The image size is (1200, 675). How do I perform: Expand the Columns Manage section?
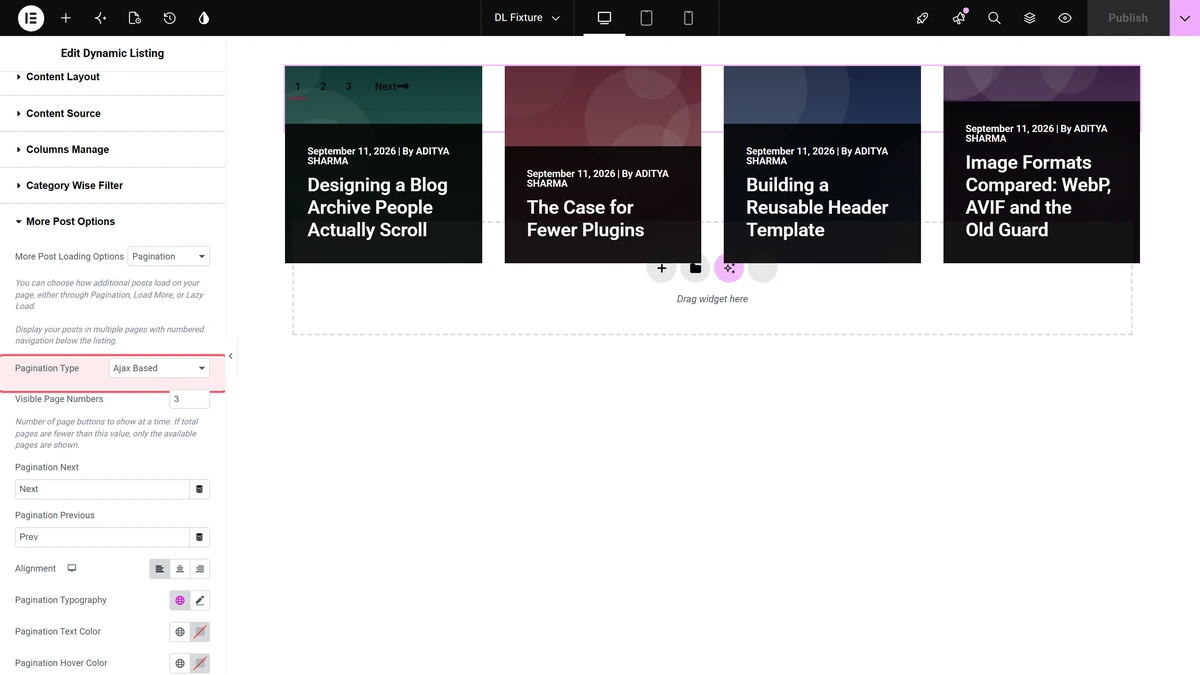pos(112,149)
